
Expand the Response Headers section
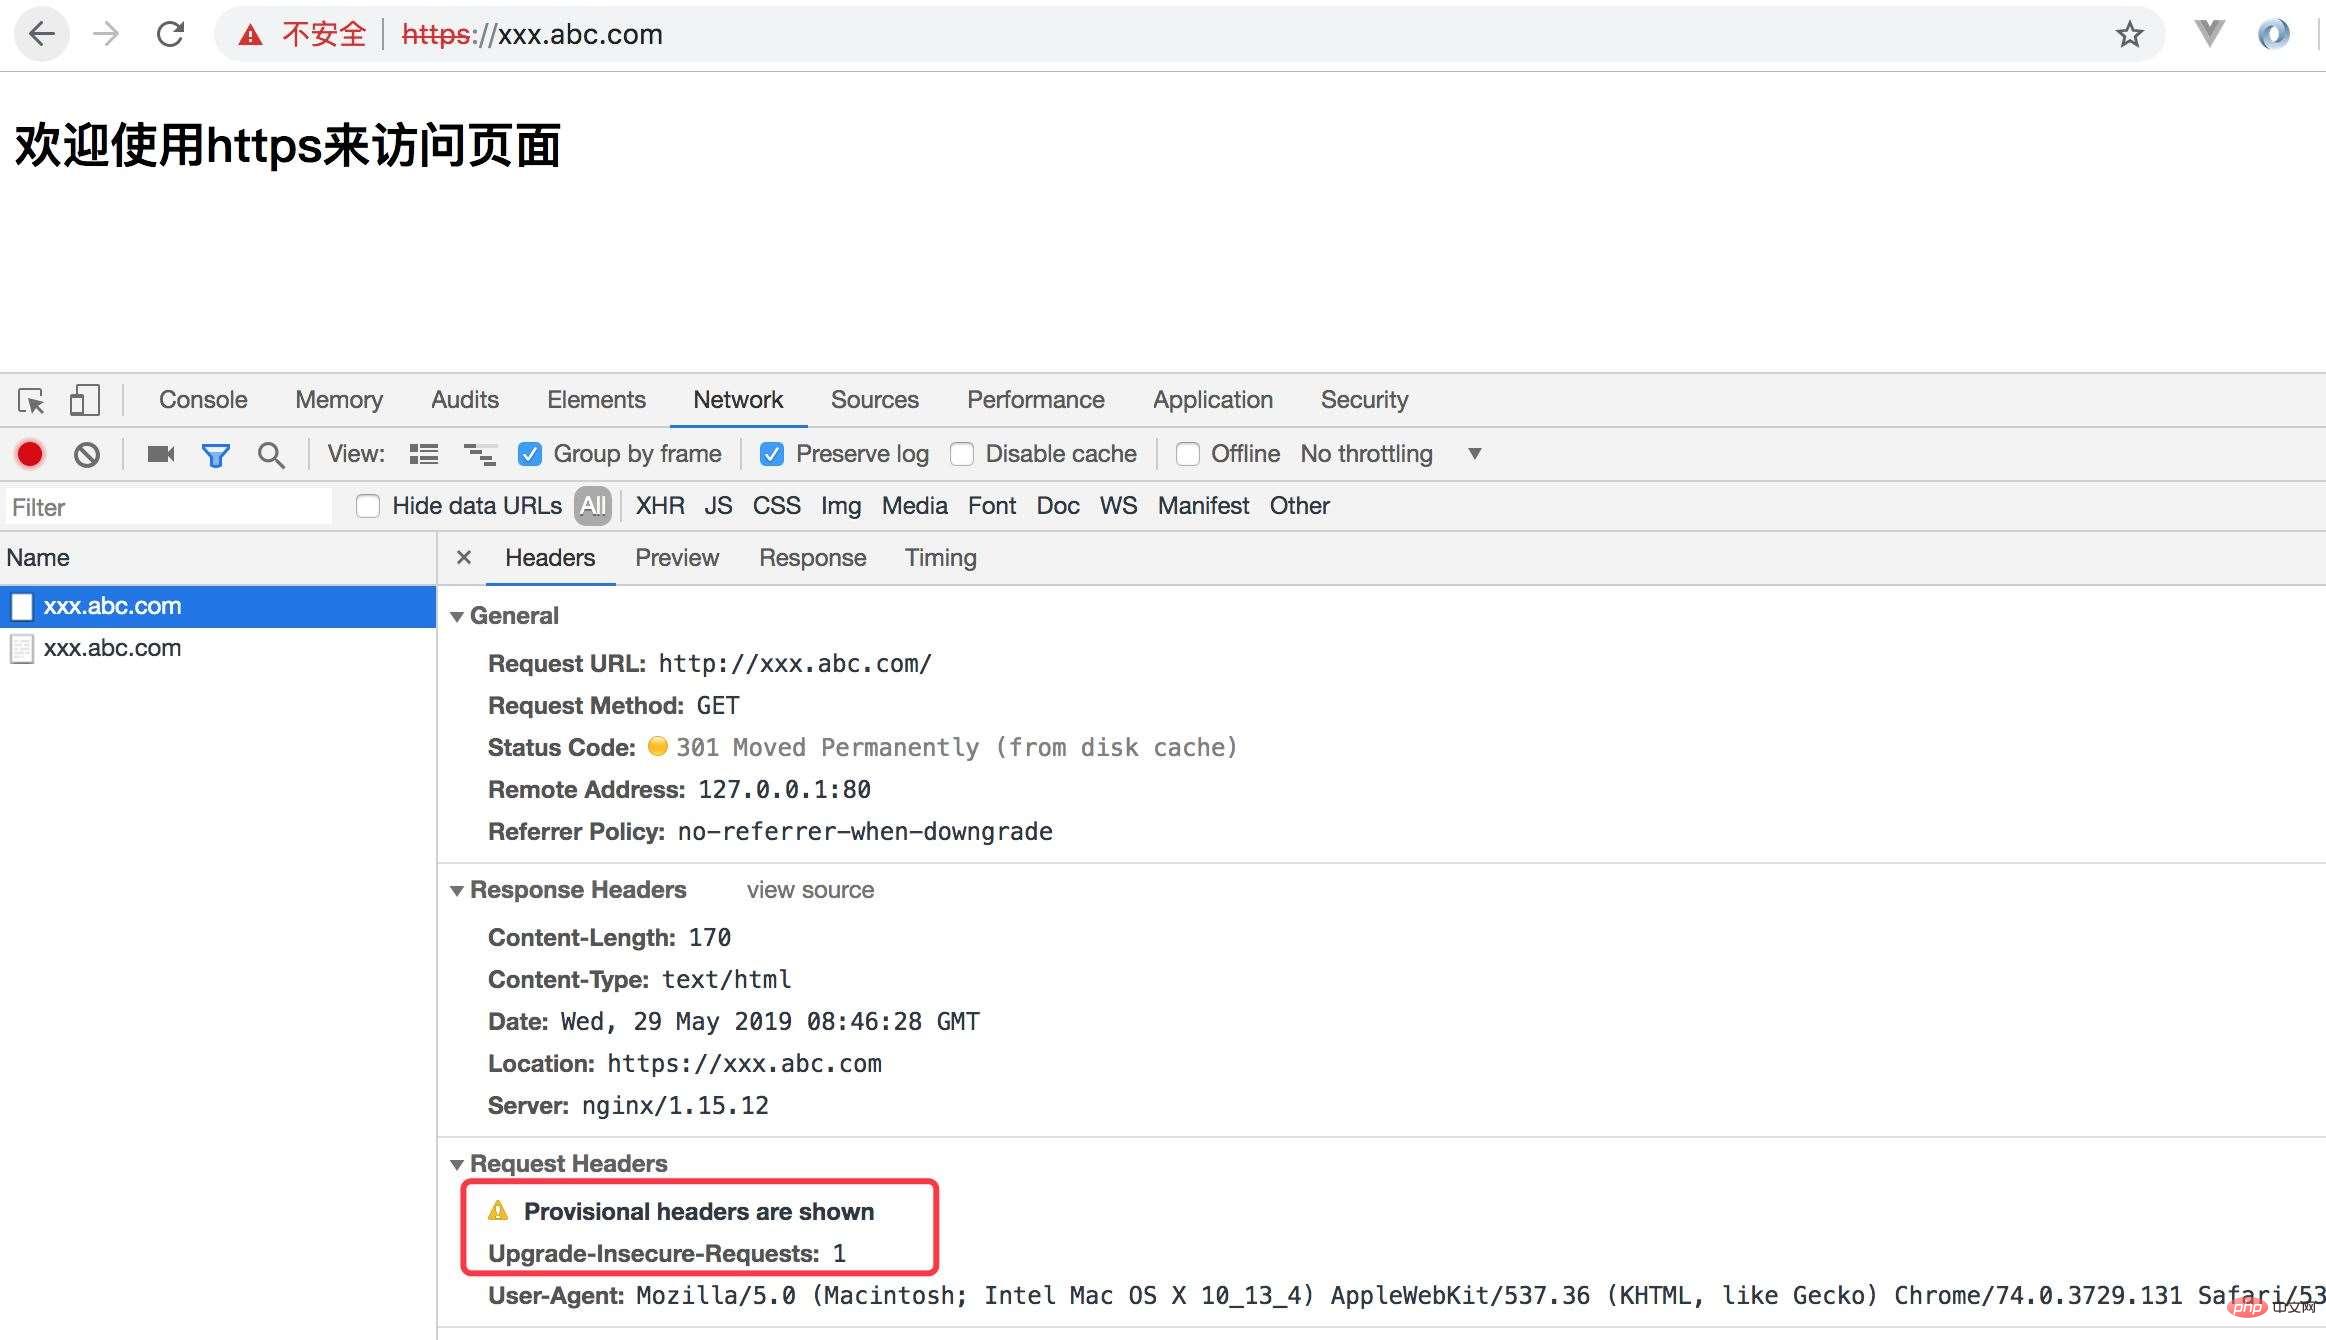(458, 890)
